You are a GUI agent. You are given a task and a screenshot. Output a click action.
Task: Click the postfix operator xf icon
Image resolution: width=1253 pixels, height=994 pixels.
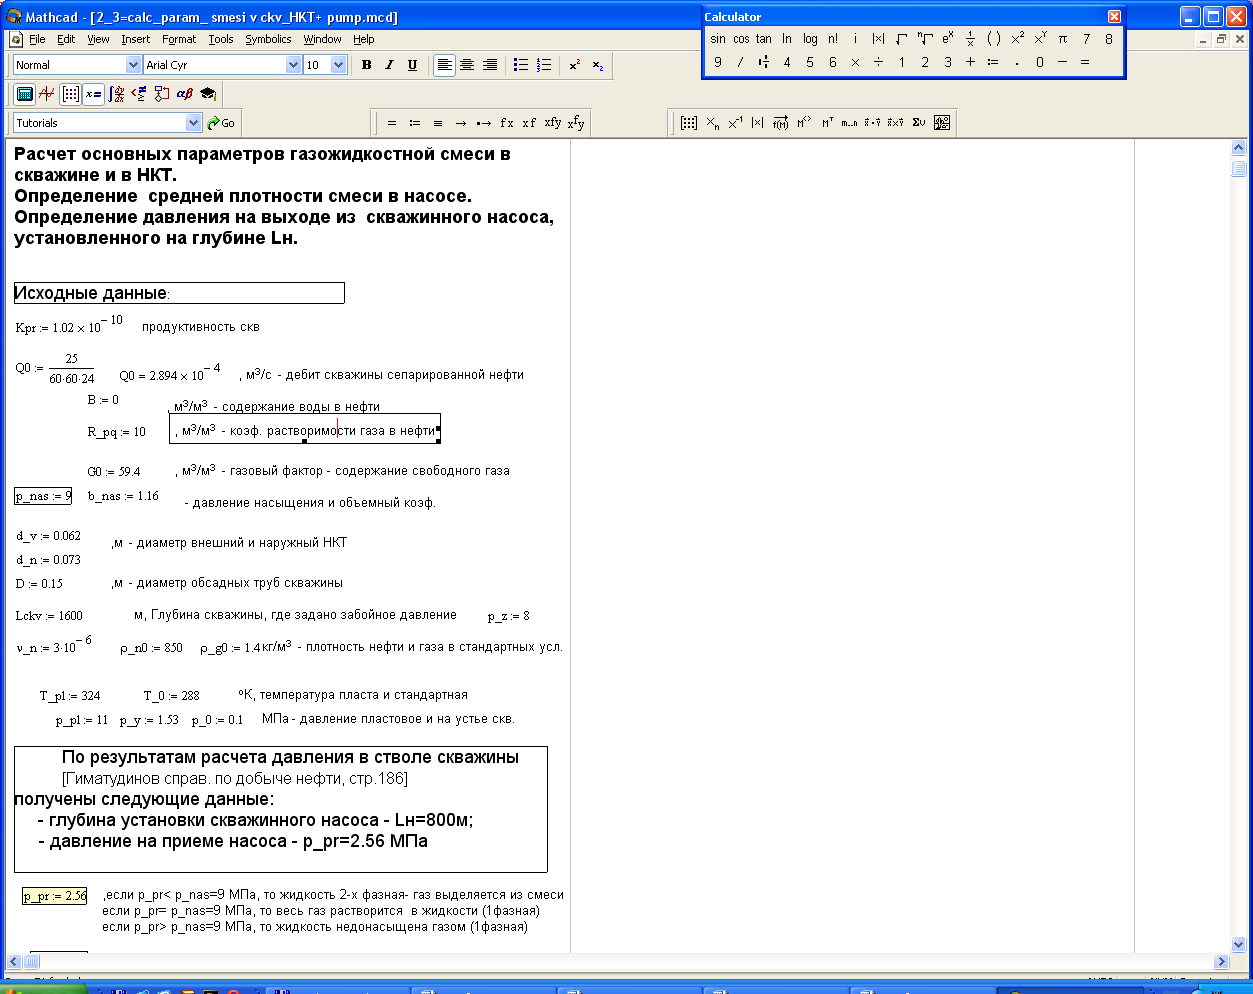tap(529, 123)
